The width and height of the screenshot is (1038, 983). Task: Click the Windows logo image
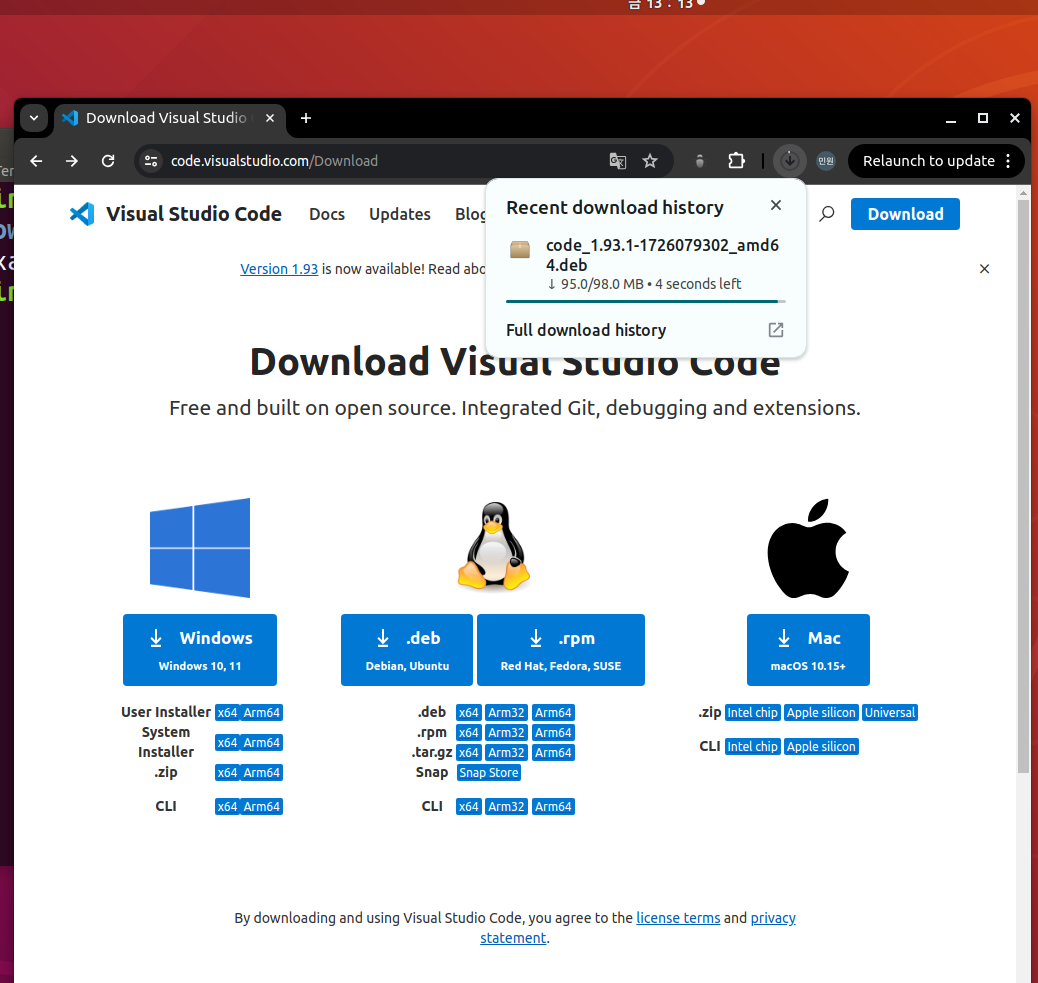tap(200, 547)
